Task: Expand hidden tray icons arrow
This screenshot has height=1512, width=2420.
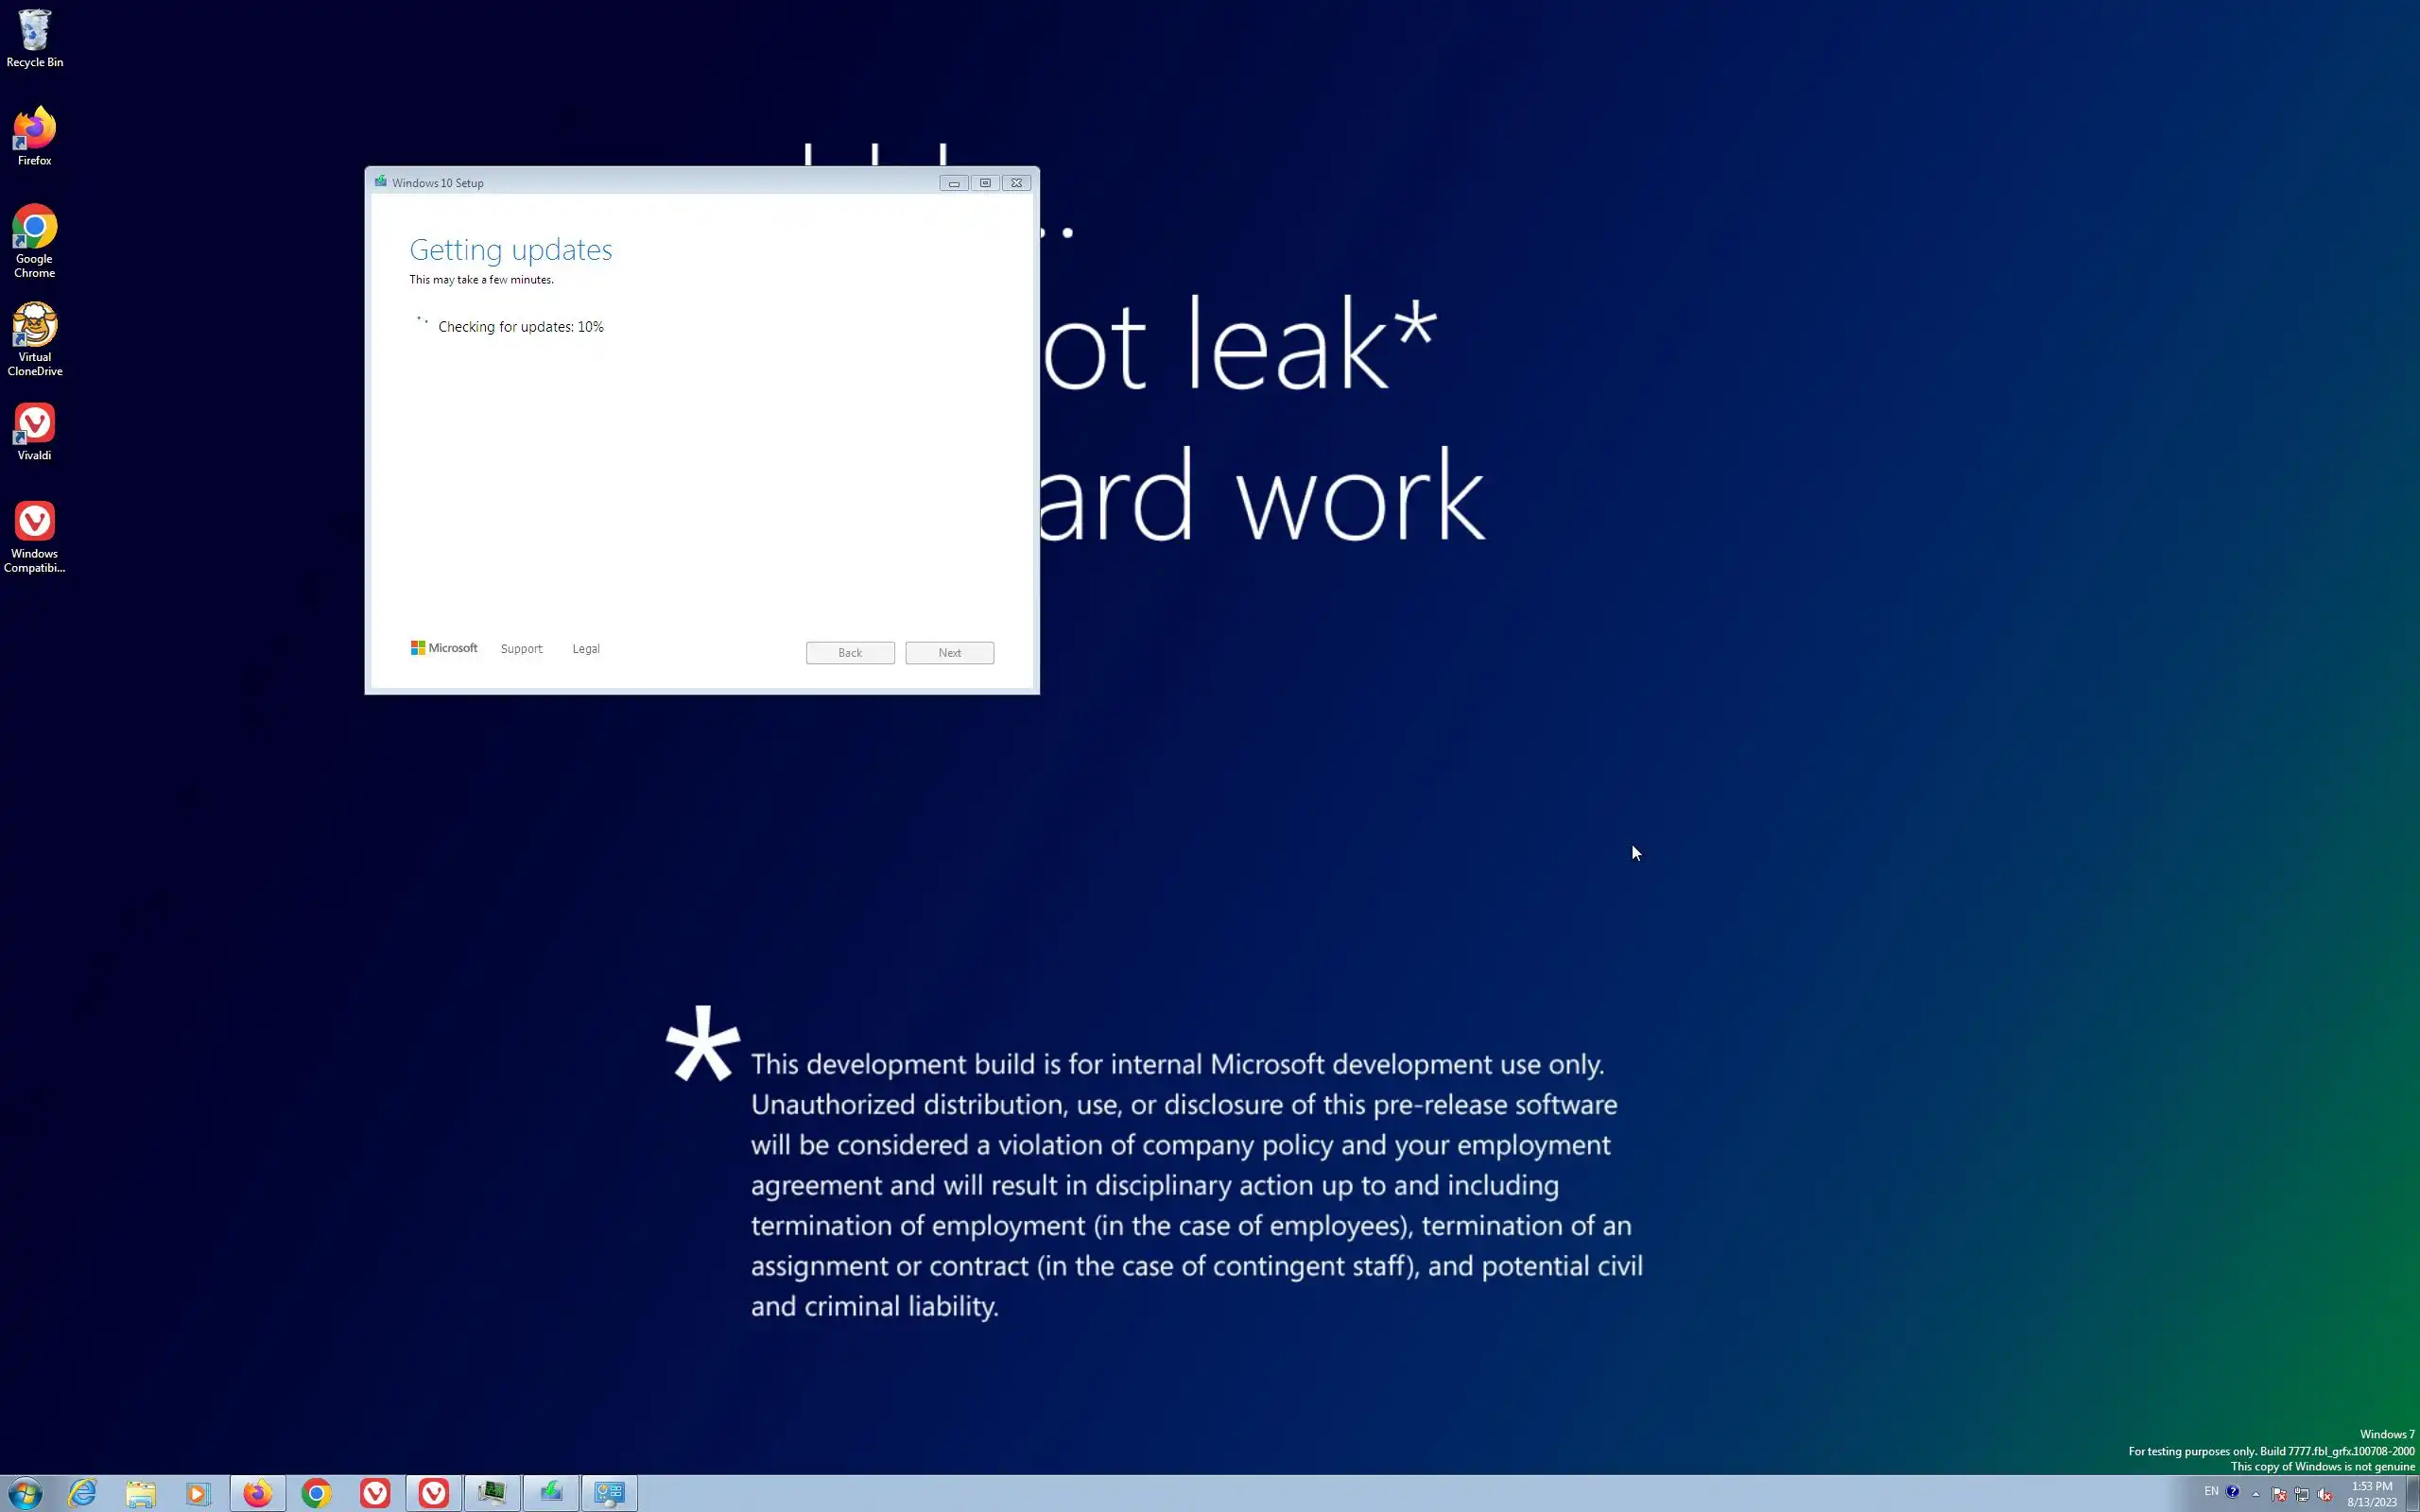Action: [2256, 1494]
